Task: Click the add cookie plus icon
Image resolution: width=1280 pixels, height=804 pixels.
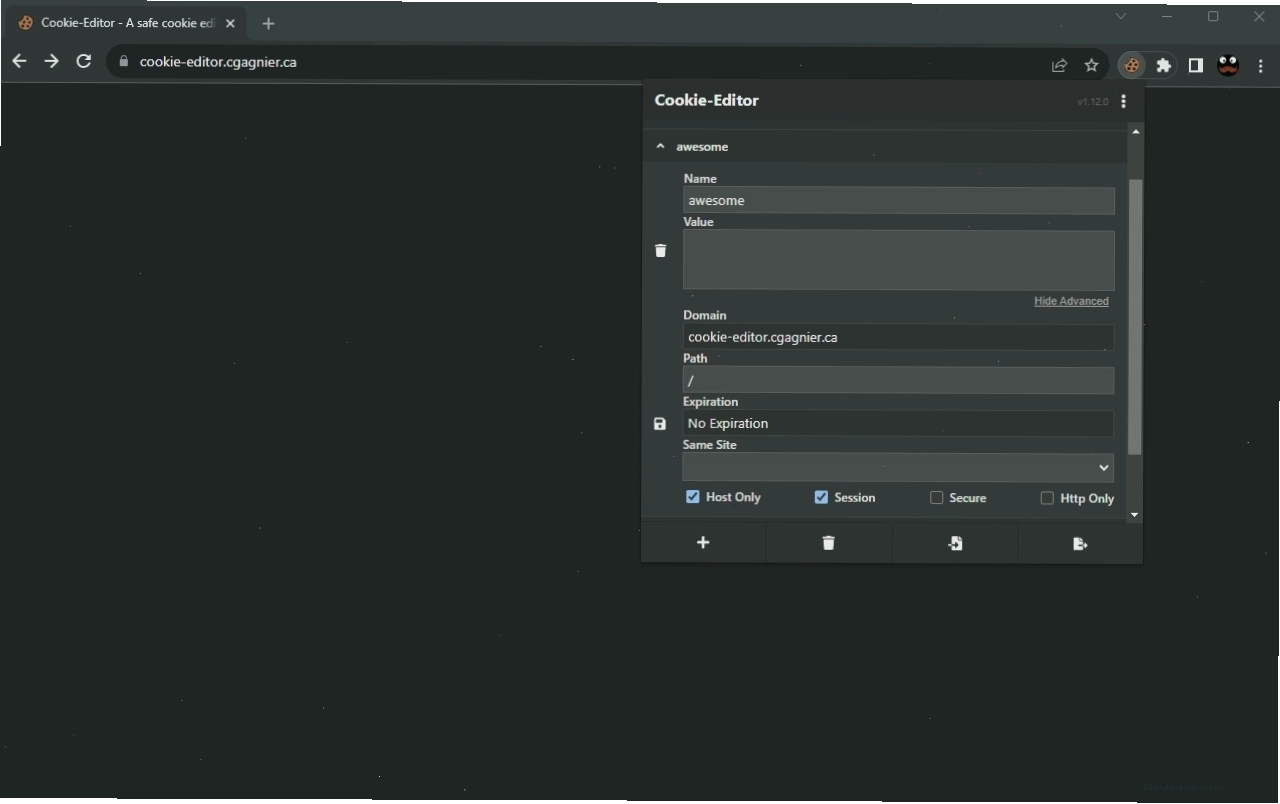Action: pyautogui.click(x=703, y=543)
